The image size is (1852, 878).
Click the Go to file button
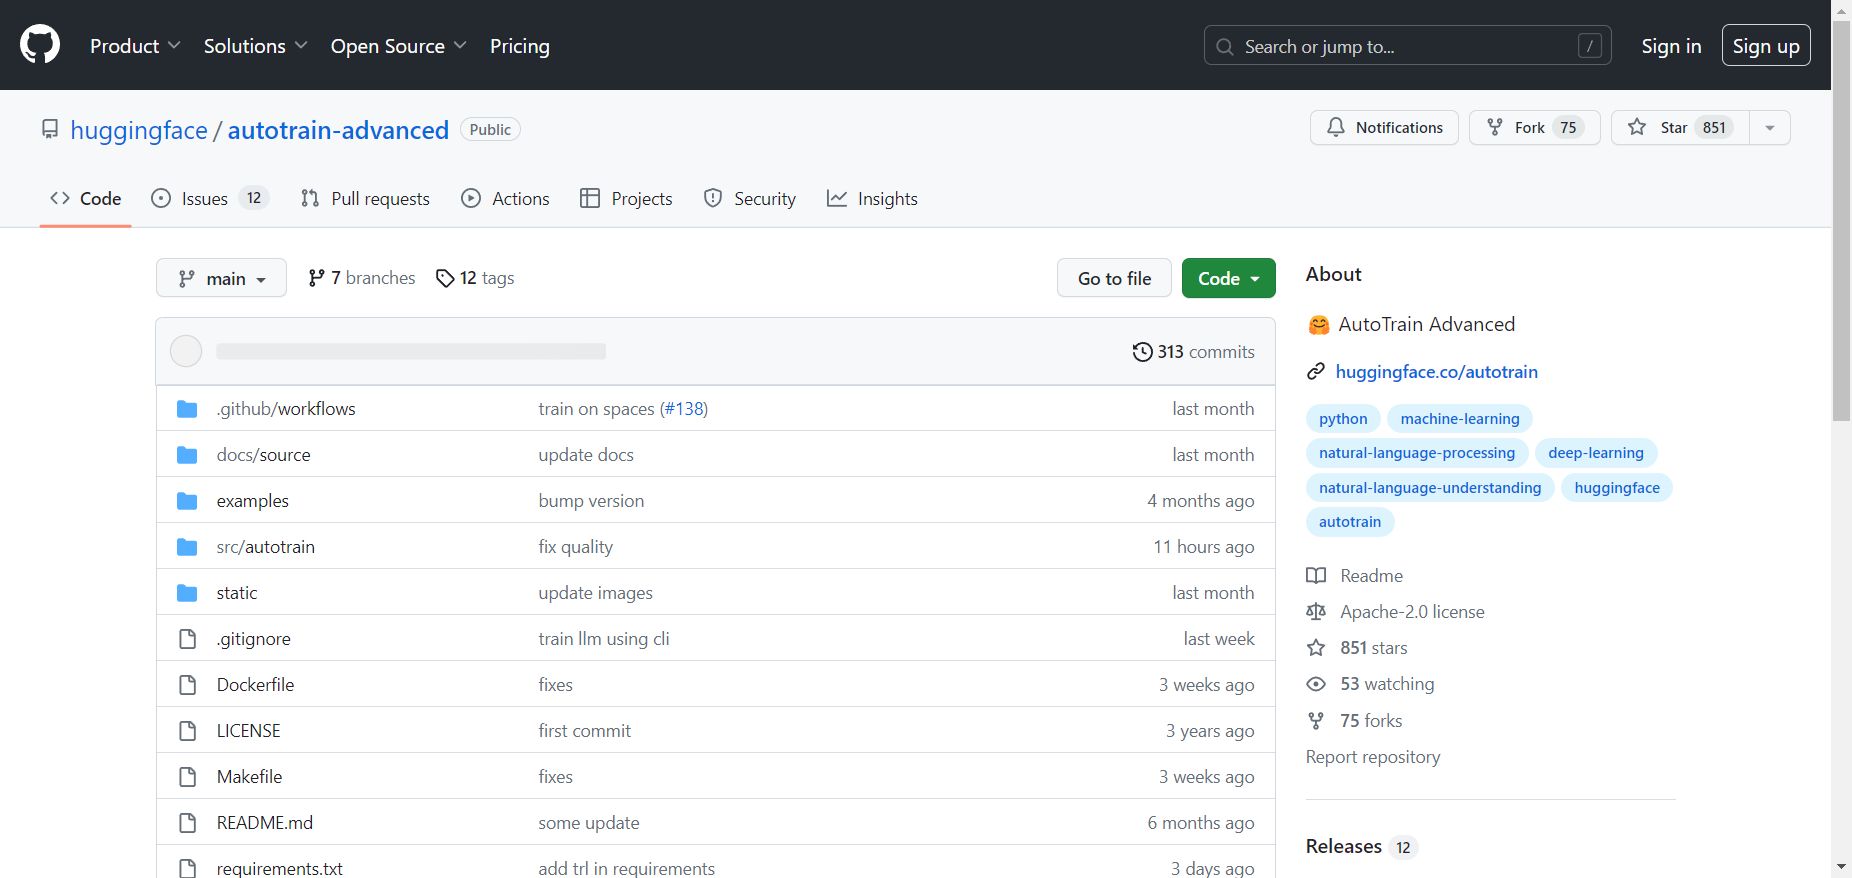tap(1114, 278)
